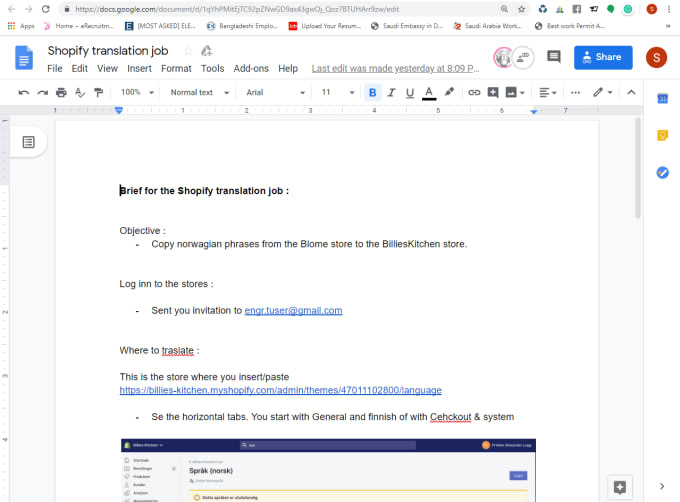Star the Shopify translation job document
This screenshot has height=502, width=680.
[x=188, y=51]
